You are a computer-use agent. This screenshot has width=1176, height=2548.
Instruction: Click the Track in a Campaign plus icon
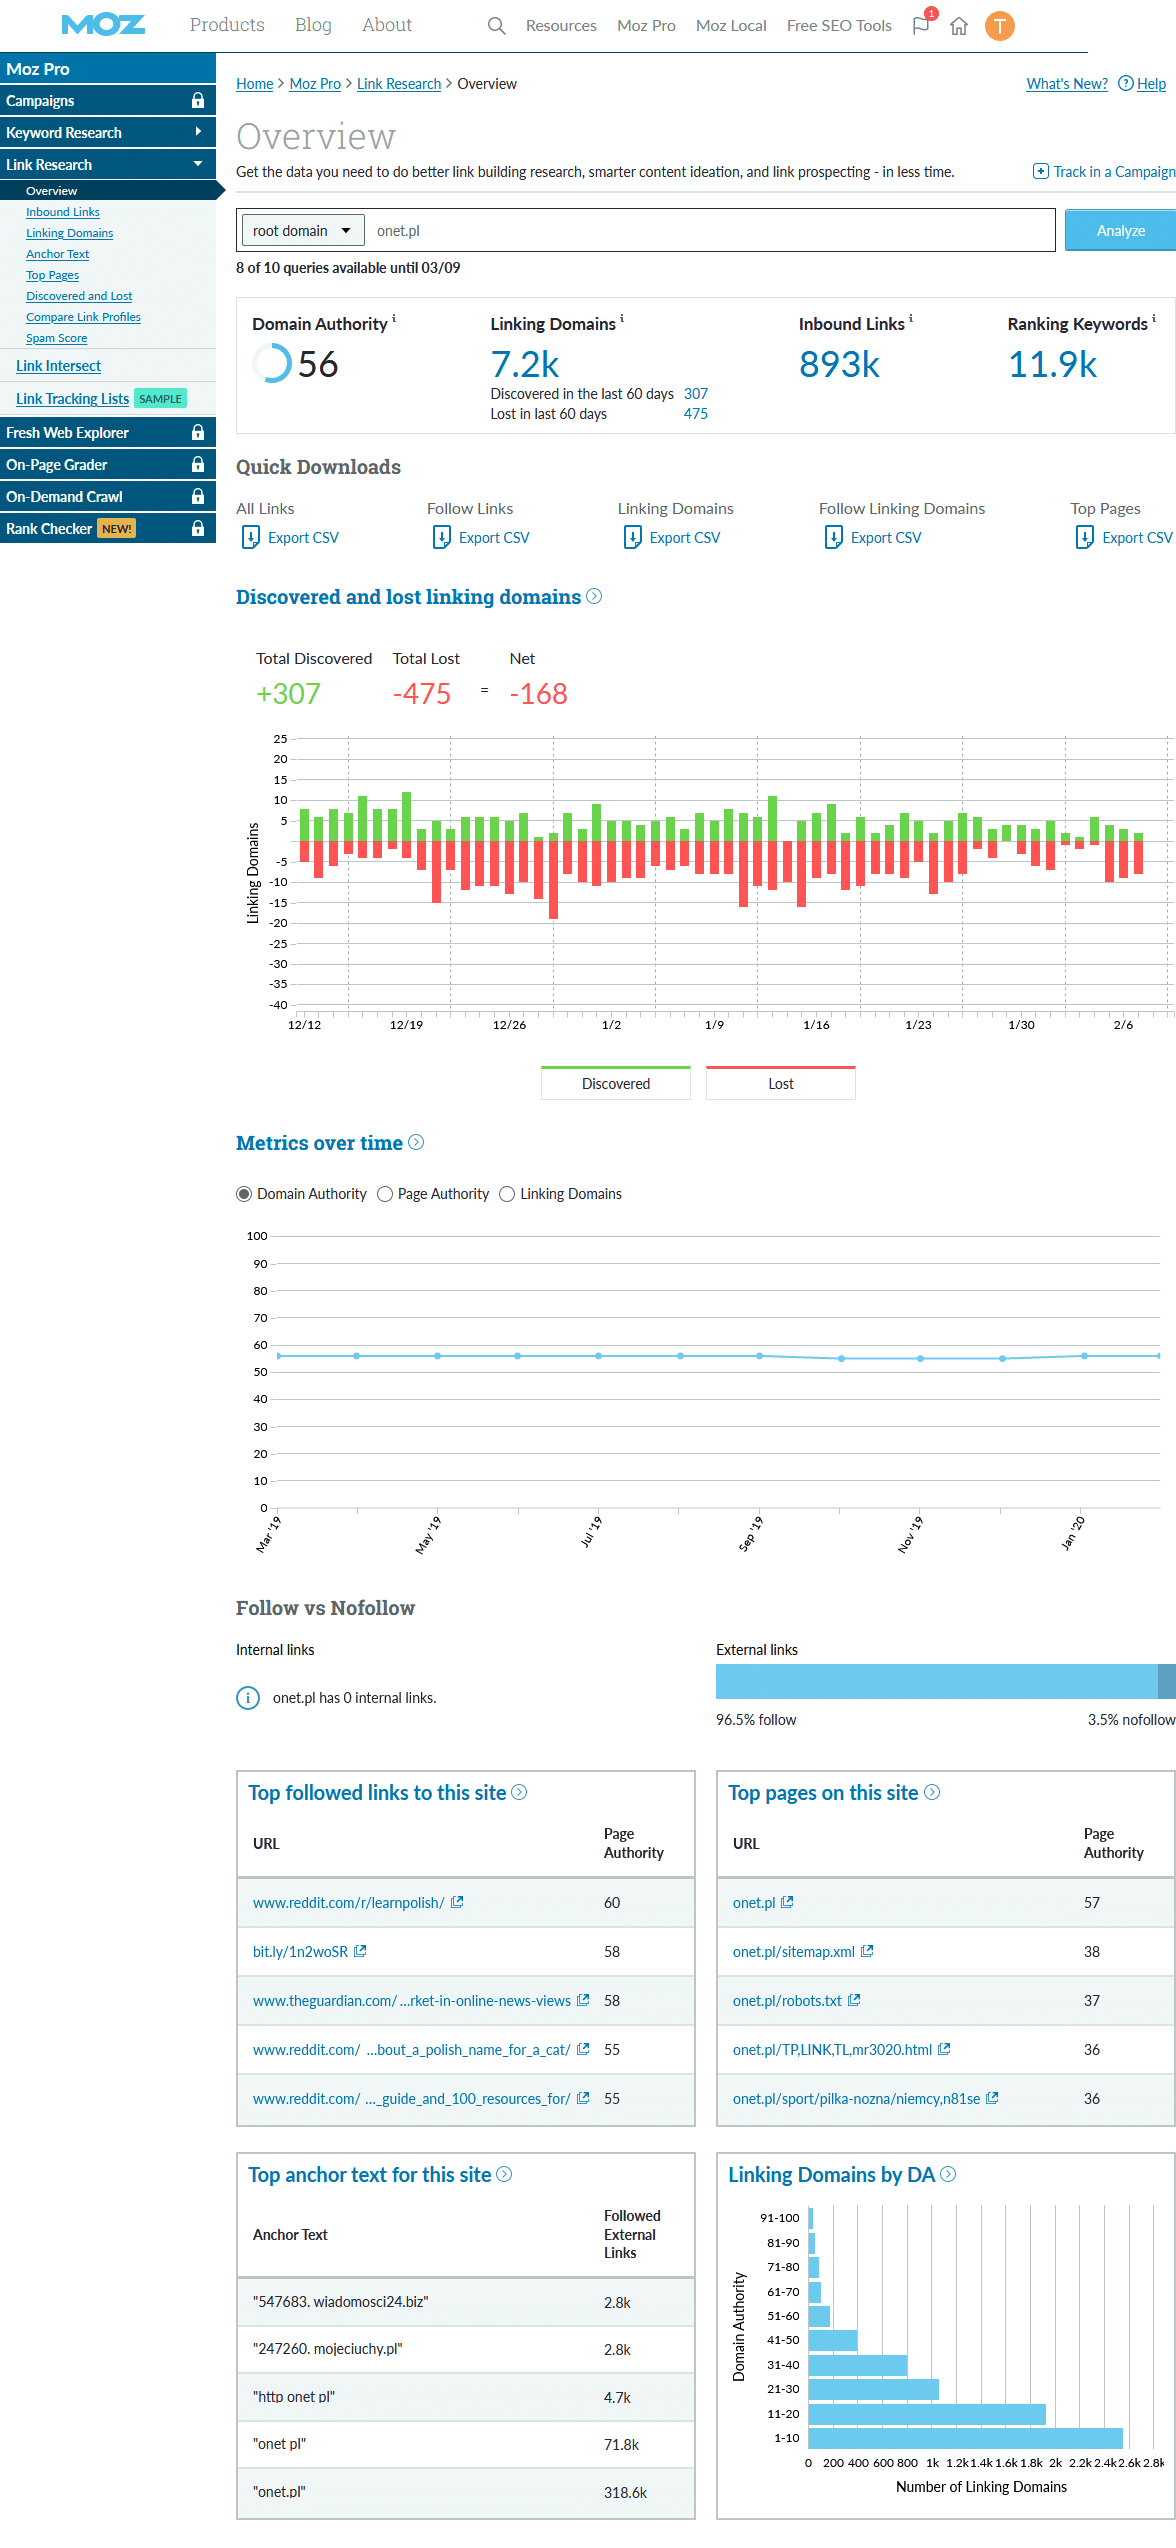1041,171
